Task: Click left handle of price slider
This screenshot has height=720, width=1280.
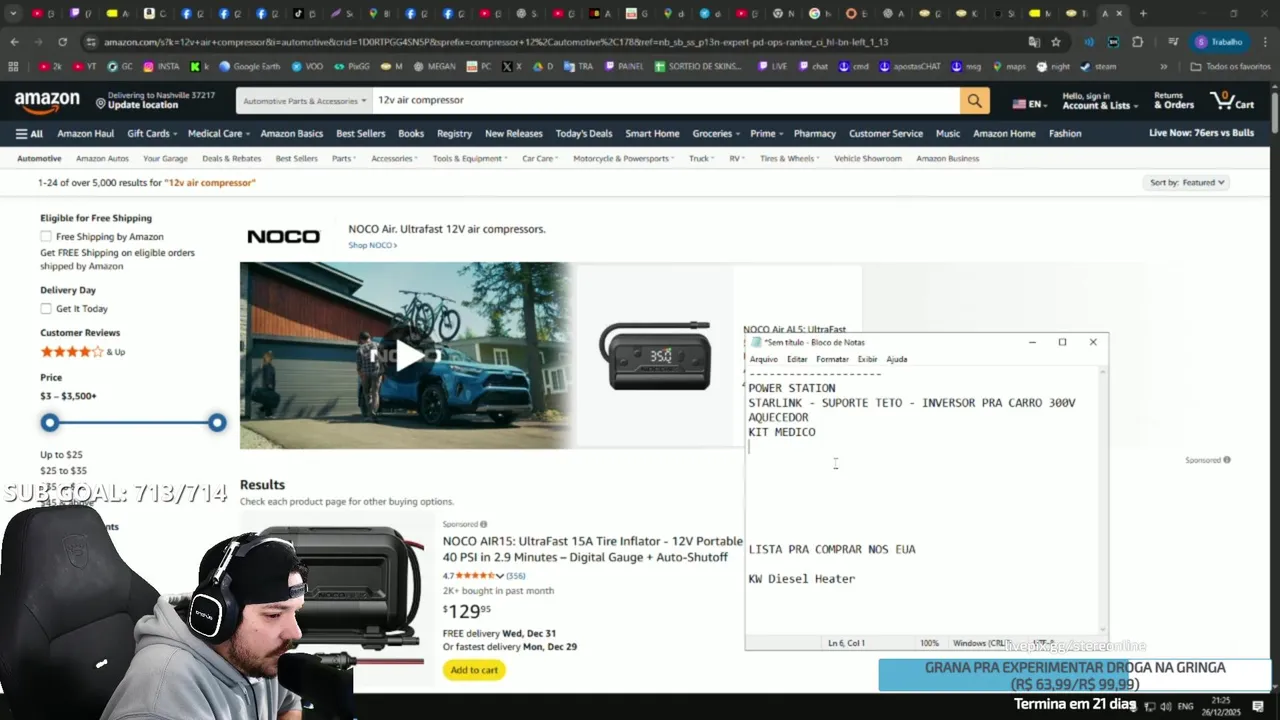Action: 49,423
